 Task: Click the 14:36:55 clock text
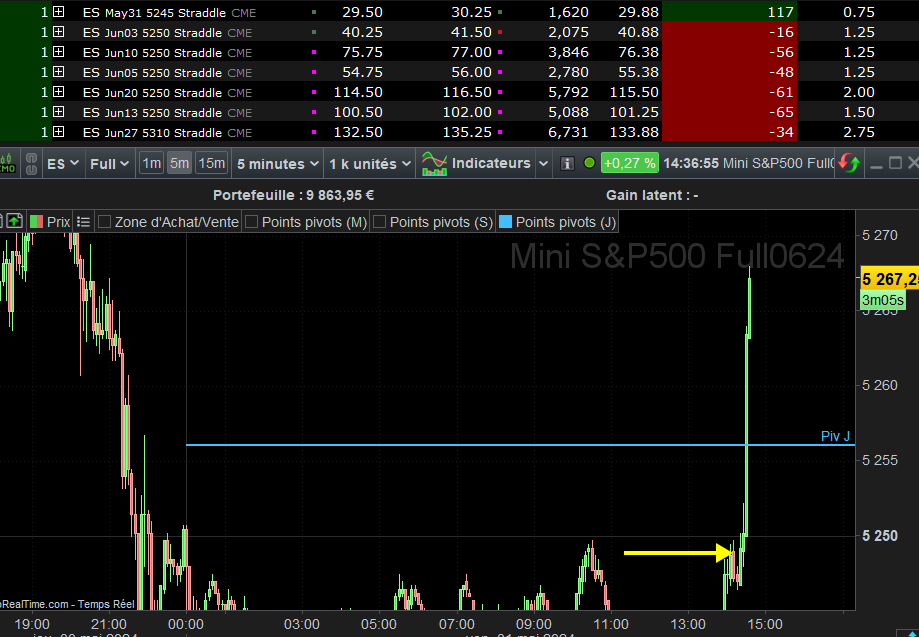click(x=691, y=163)
